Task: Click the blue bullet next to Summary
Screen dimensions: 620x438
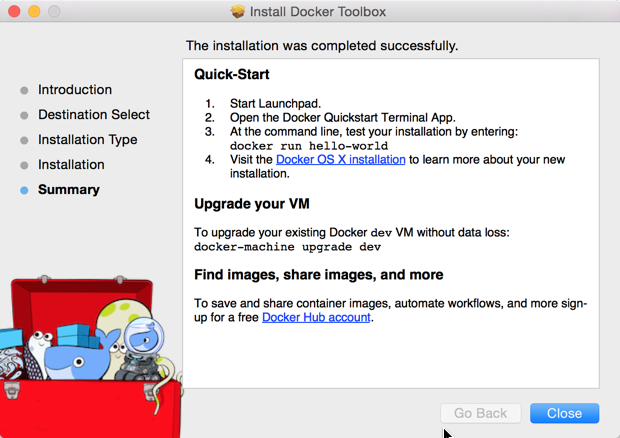Action: click(24, 190)
